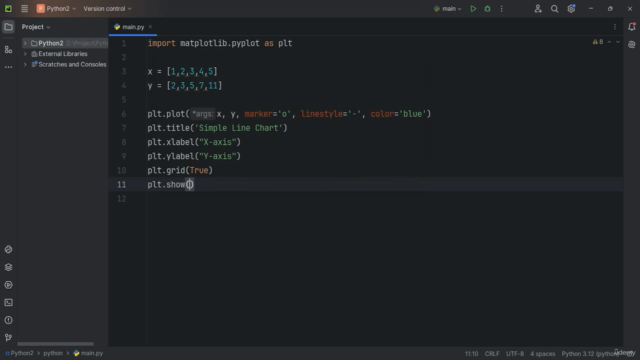Open 4 spaces indent settings
Image resolution: width=640 pixels, height=360 pixels.
click(542, 354)
